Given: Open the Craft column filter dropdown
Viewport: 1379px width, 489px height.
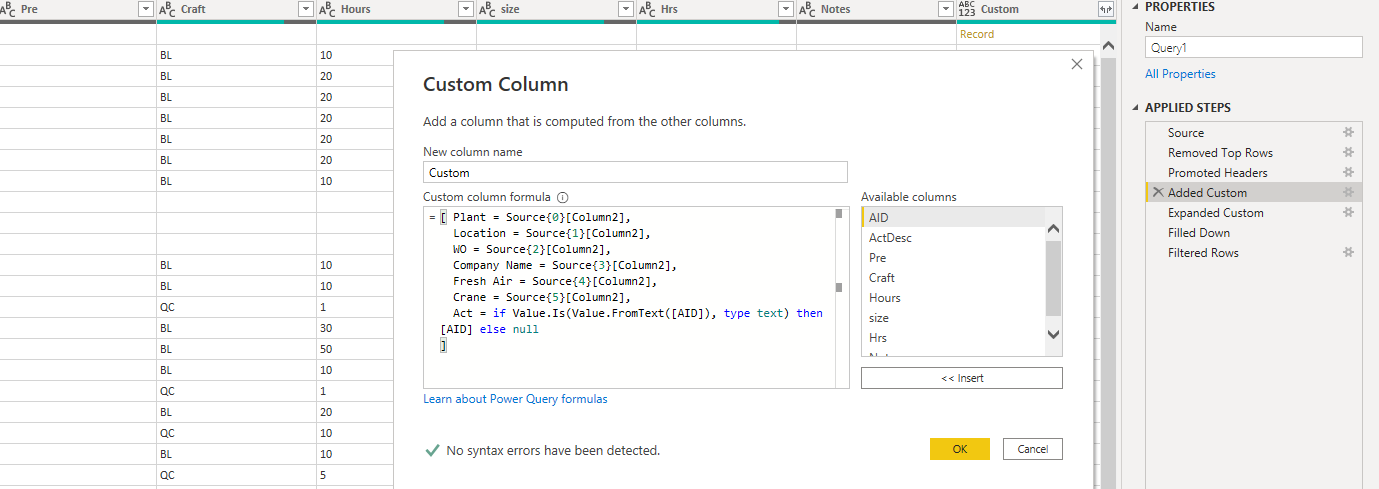Looking at the screenshot, I should point(305,9).
